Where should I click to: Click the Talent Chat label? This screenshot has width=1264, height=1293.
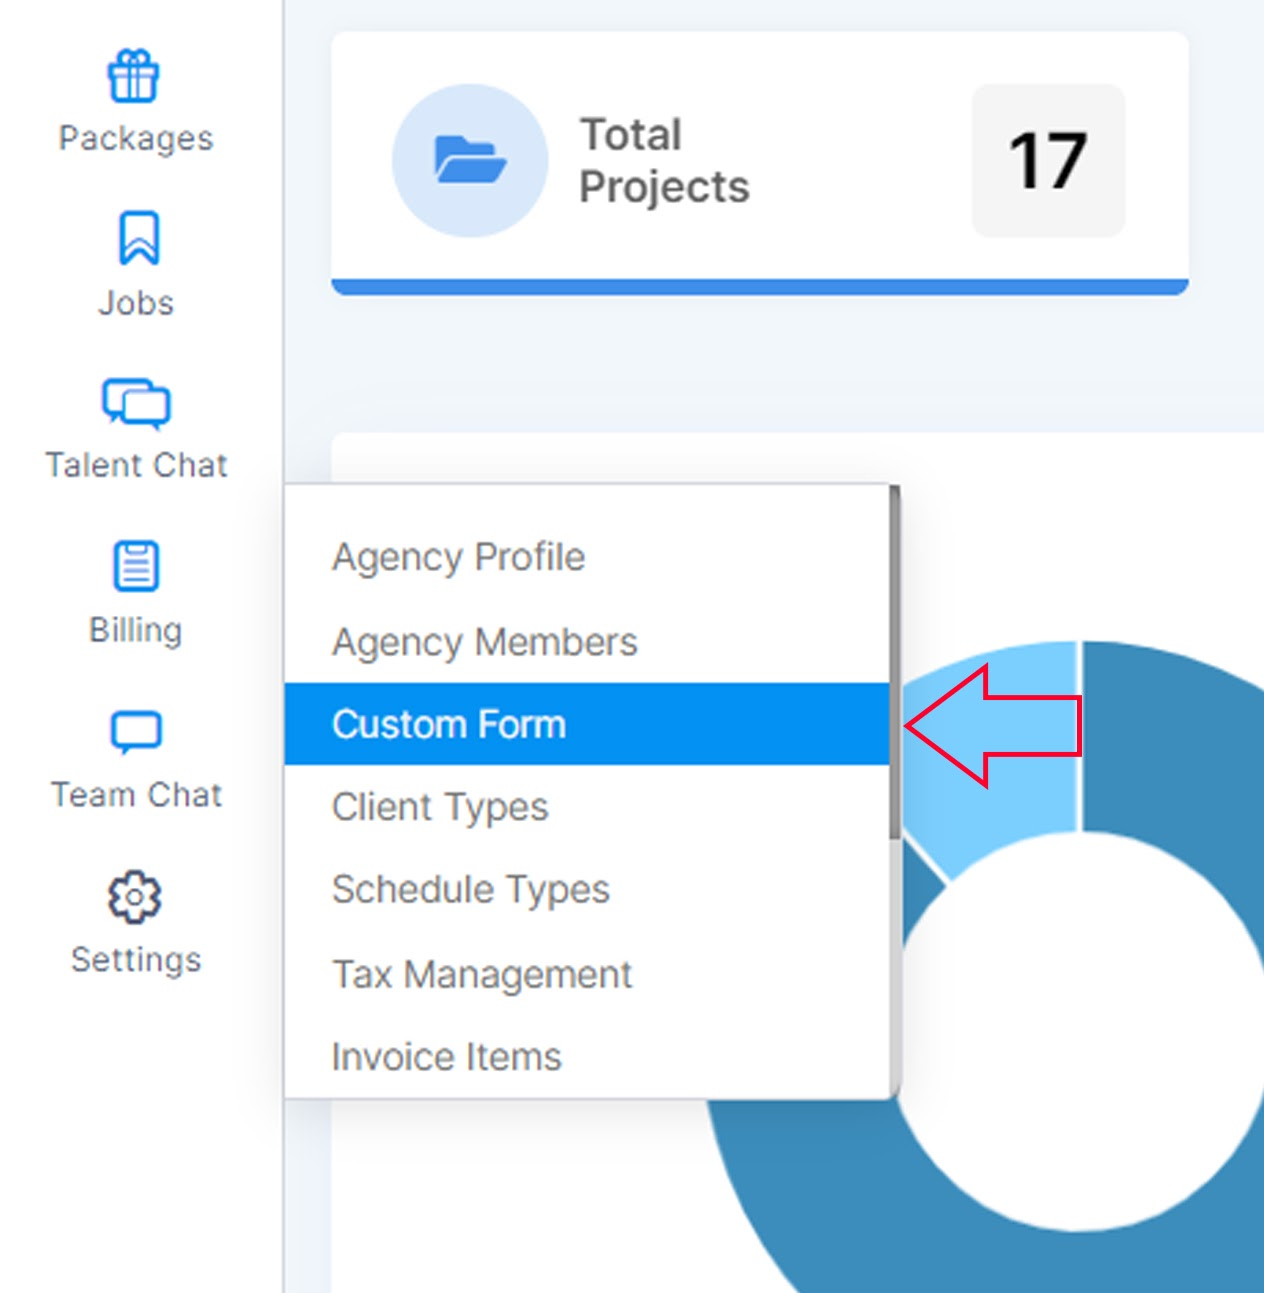click(x=137, y=465)
